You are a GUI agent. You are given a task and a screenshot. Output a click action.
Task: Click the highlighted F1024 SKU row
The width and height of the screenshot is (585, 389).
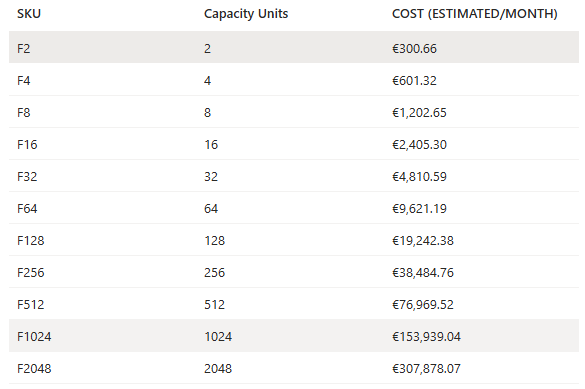tap(294, 336)
